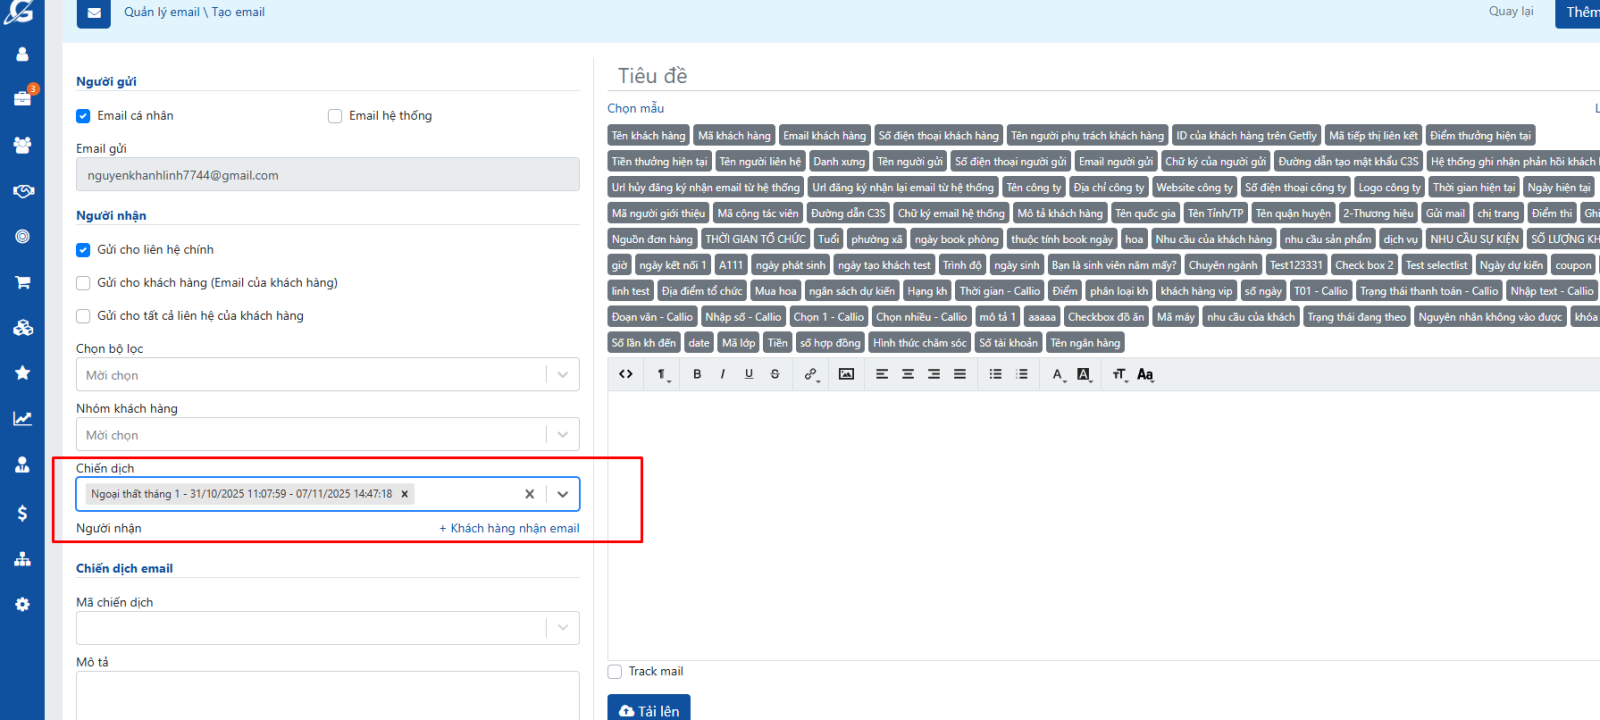Enable the Email hệ thống checkbox
1600x720 pixels.
[x=335, y=116]
